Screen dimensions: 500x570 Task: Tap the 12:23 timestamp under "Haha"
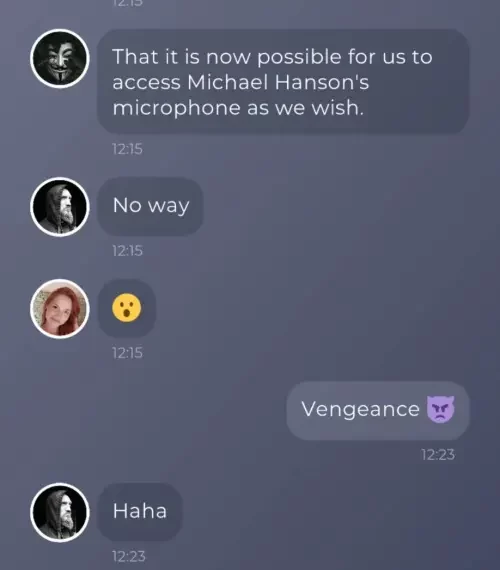129,556
